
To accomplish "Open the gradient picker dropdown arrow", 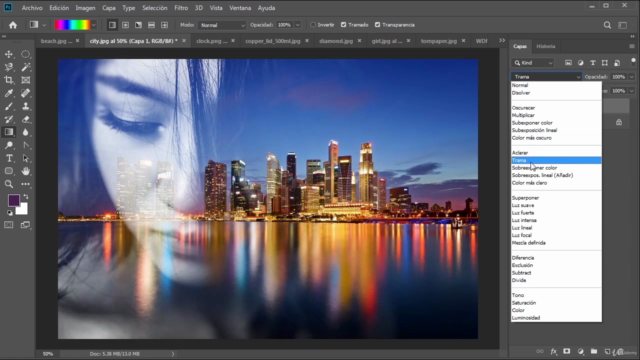I will pos(94,25).
